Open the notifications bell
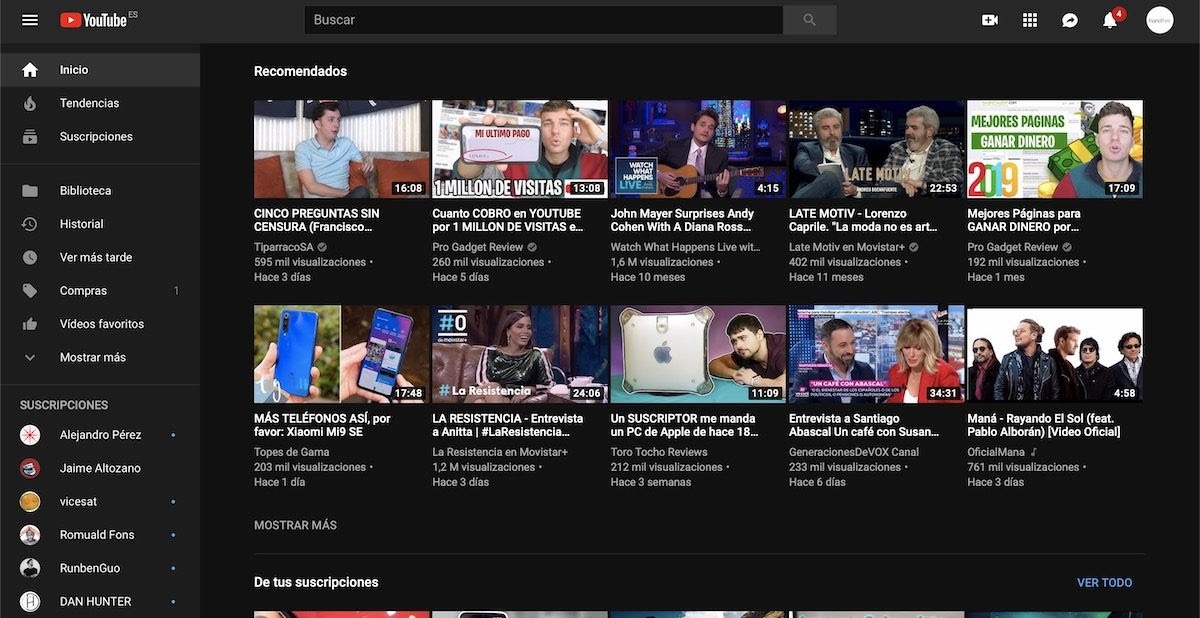 coord(1110,20)
